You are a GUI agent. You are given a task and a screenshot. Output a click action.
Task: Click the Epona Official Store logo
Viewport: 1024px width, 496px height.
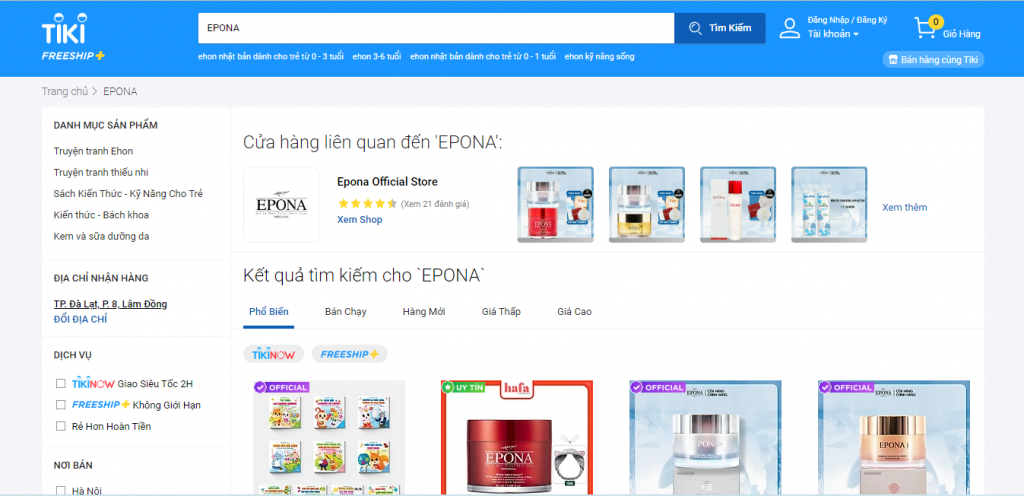pos(281,204)
